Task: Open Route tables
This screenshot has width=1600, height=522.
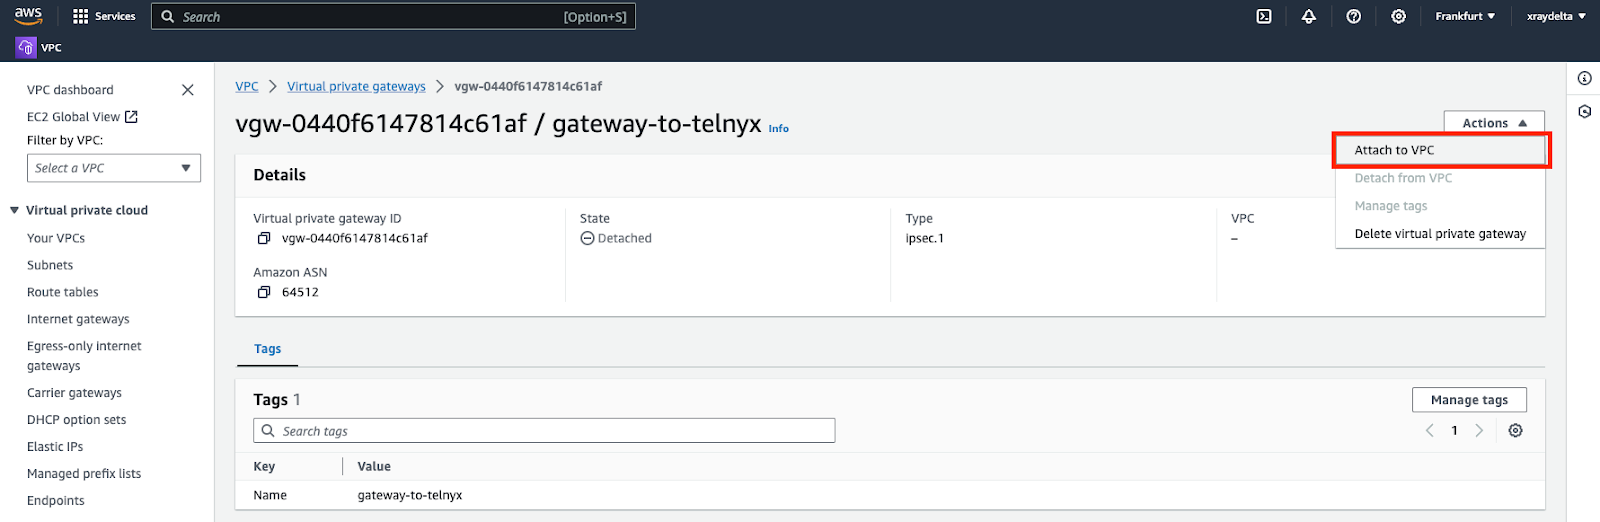Action: 63,292
